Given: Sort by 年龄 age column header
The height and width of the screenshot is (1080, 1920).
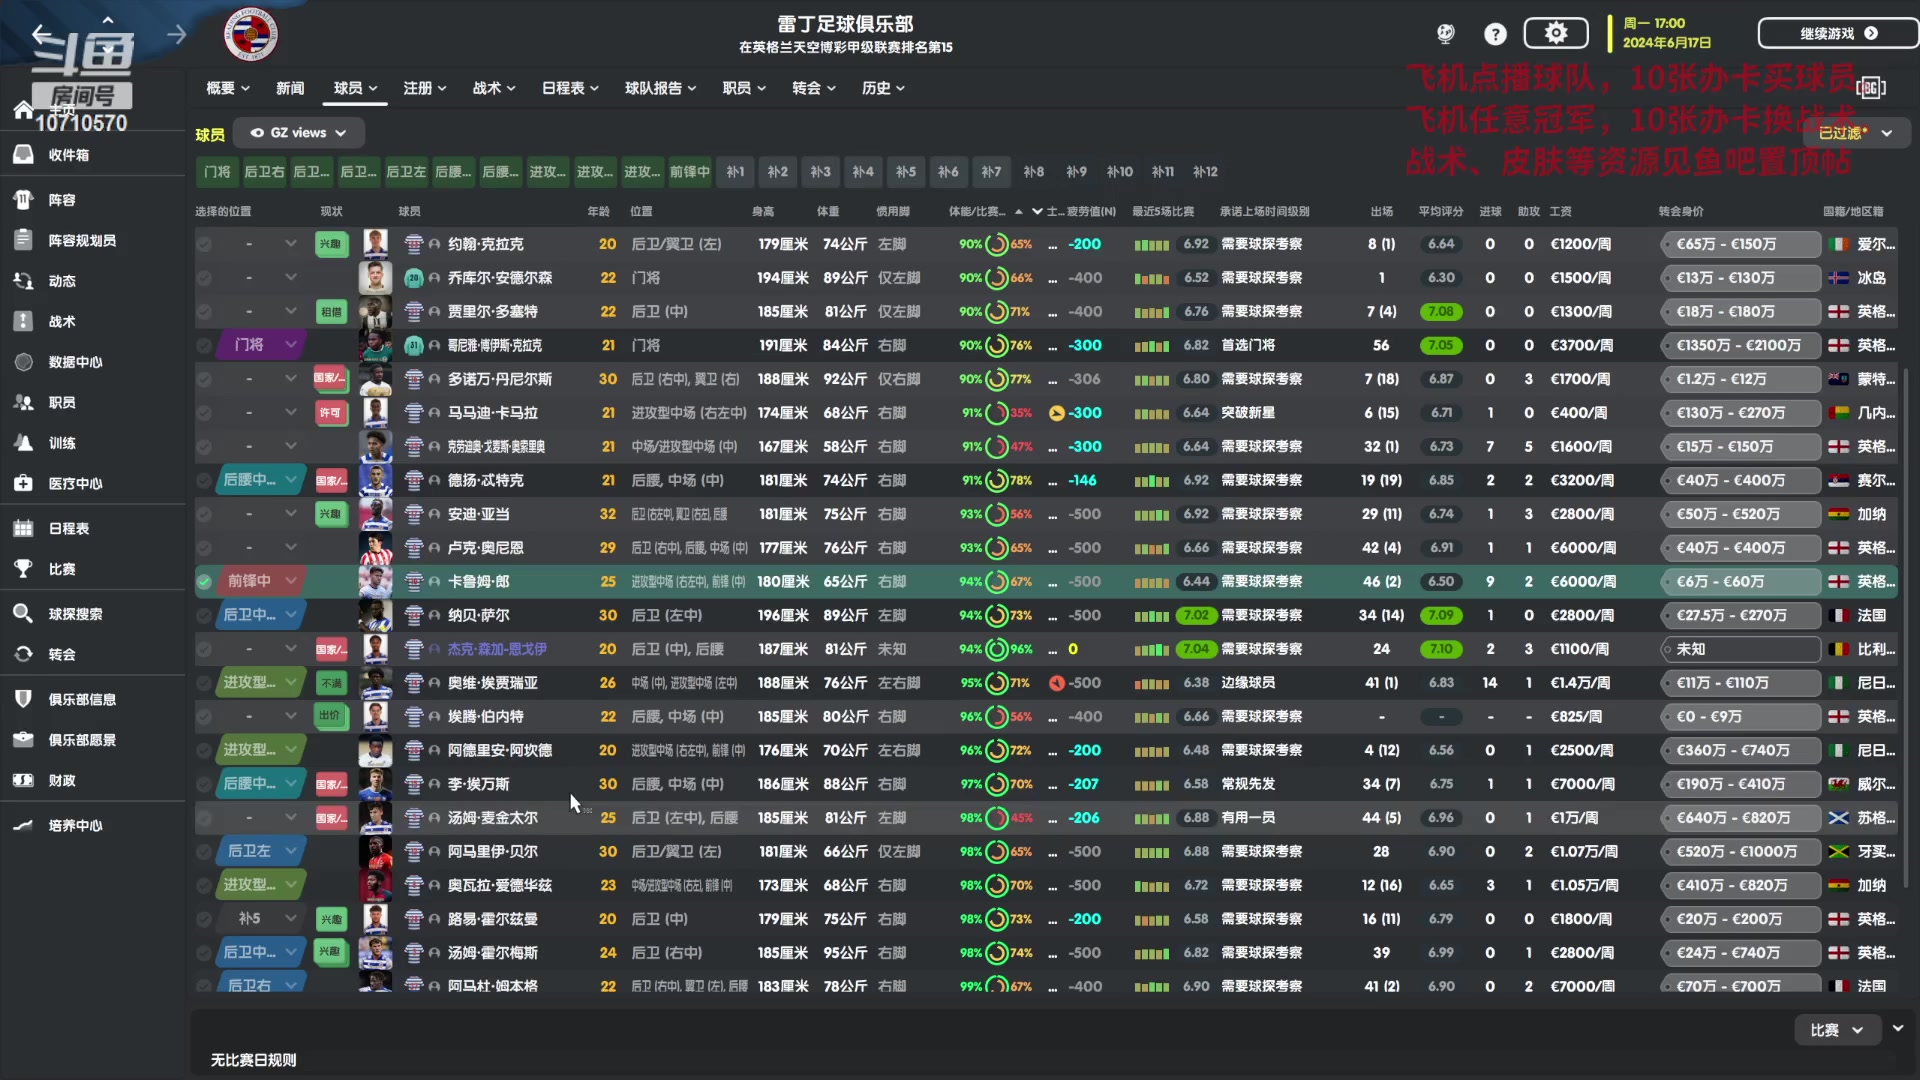Looking at the screenshot, I should [x=598, y=211].
